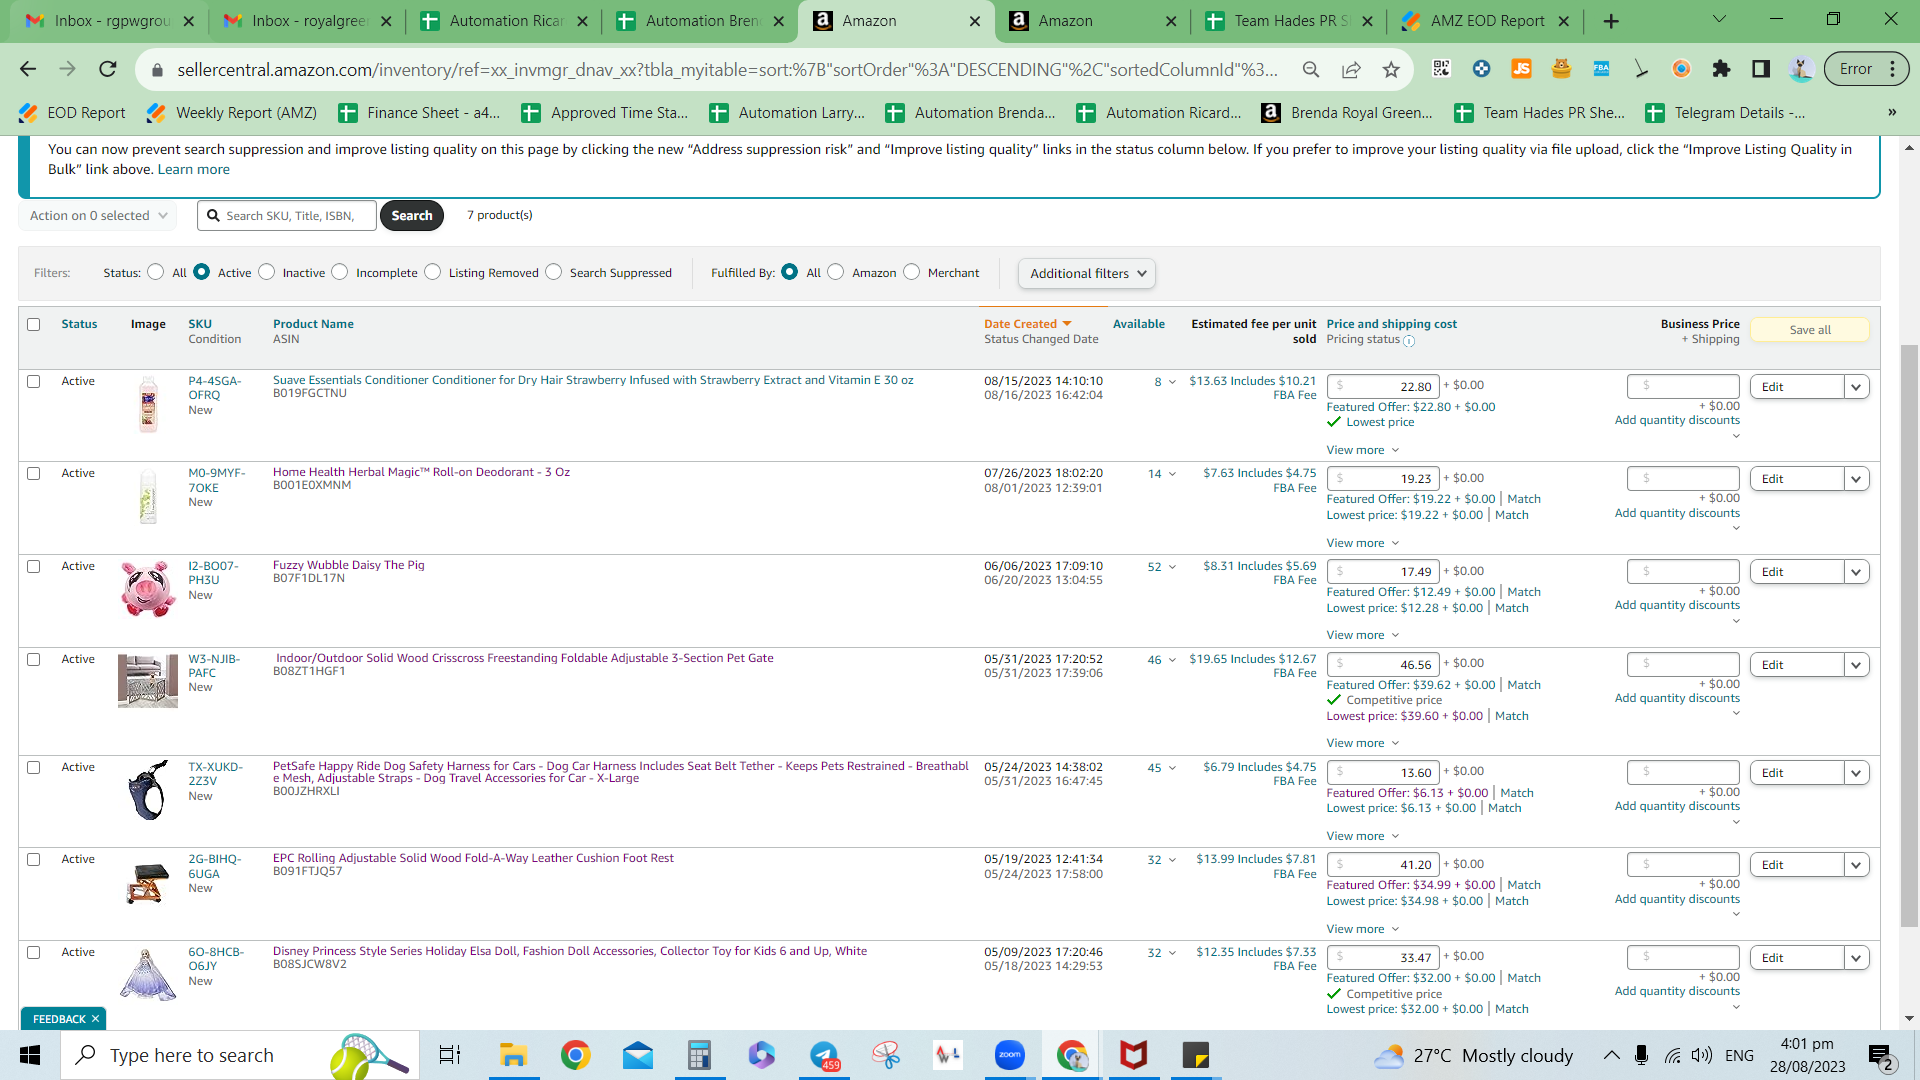Click the page vertical scrollbar thumb
1920x1080 pixels.
coord(1910,635)
